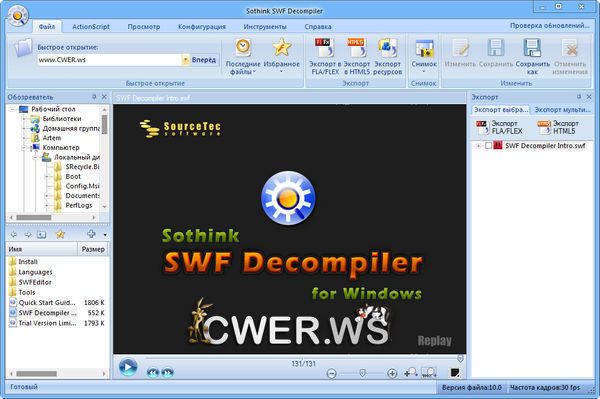The height and width of the screenshot is (399, 600).
Task: Sort by Размер column header
Action: click(x=93, y=249)
